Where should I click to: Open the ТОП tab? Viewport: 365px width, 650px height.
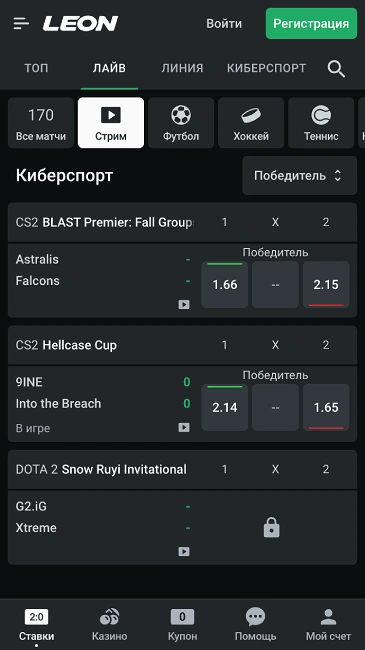(36, 68)
